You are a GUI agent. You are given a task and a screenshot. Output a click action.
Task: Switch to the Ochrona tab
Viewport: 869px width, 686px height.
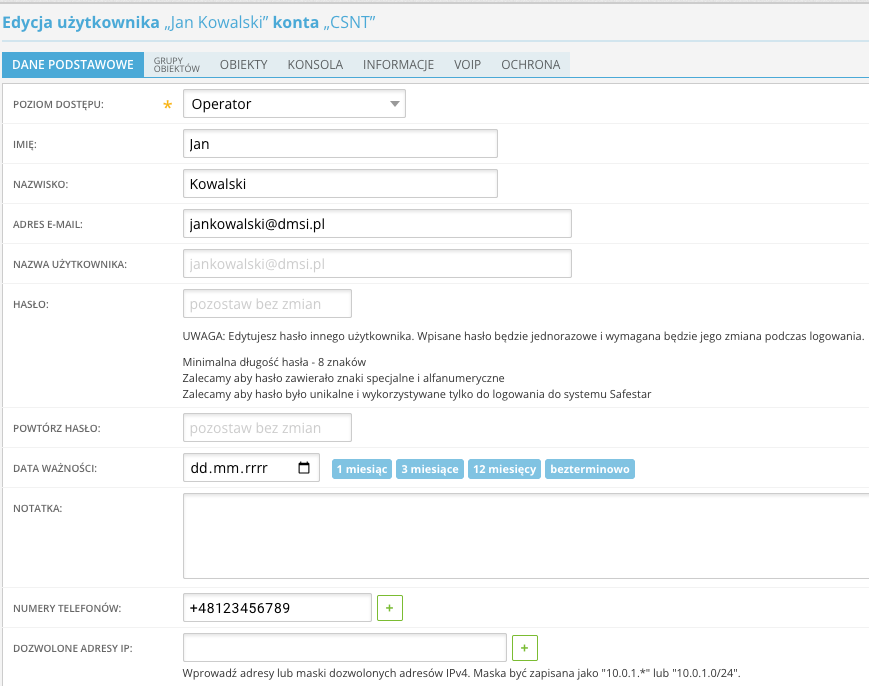point(530,65)
